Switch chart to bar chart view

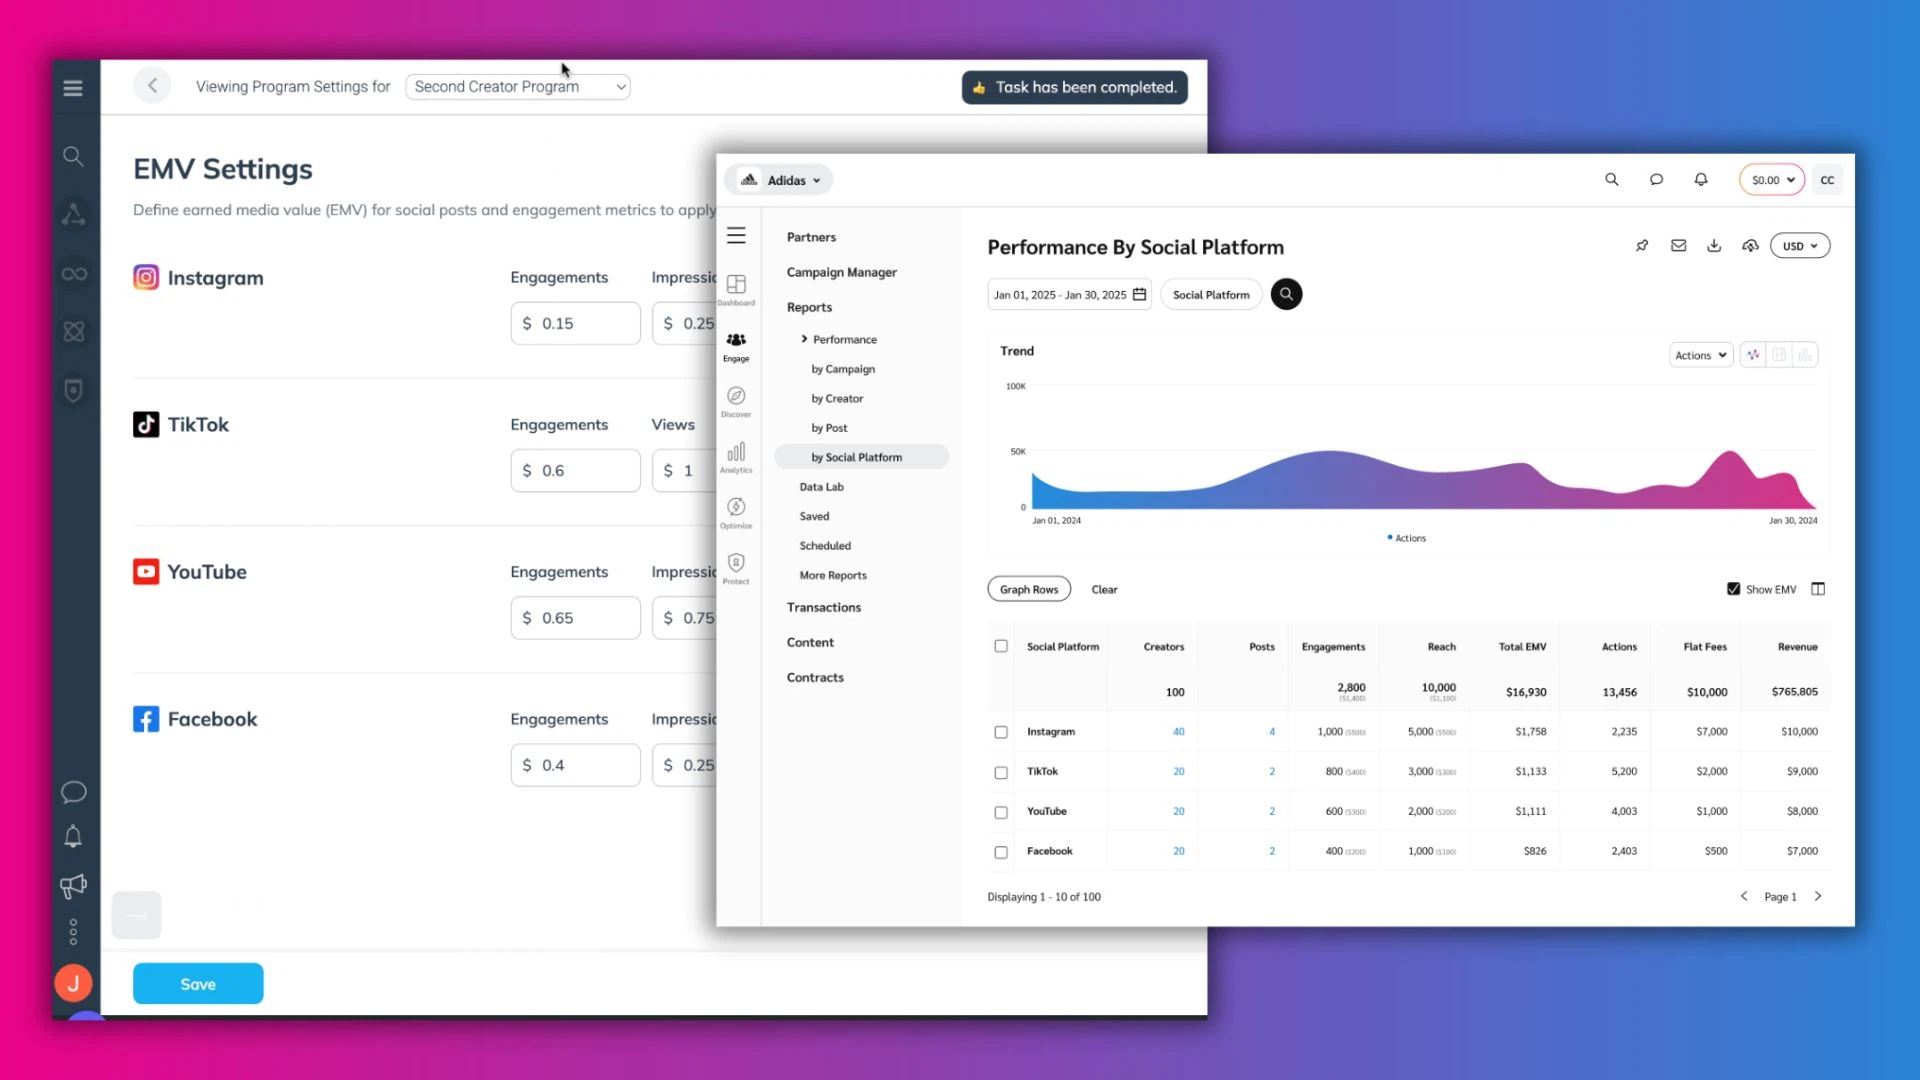[1805, 354]
